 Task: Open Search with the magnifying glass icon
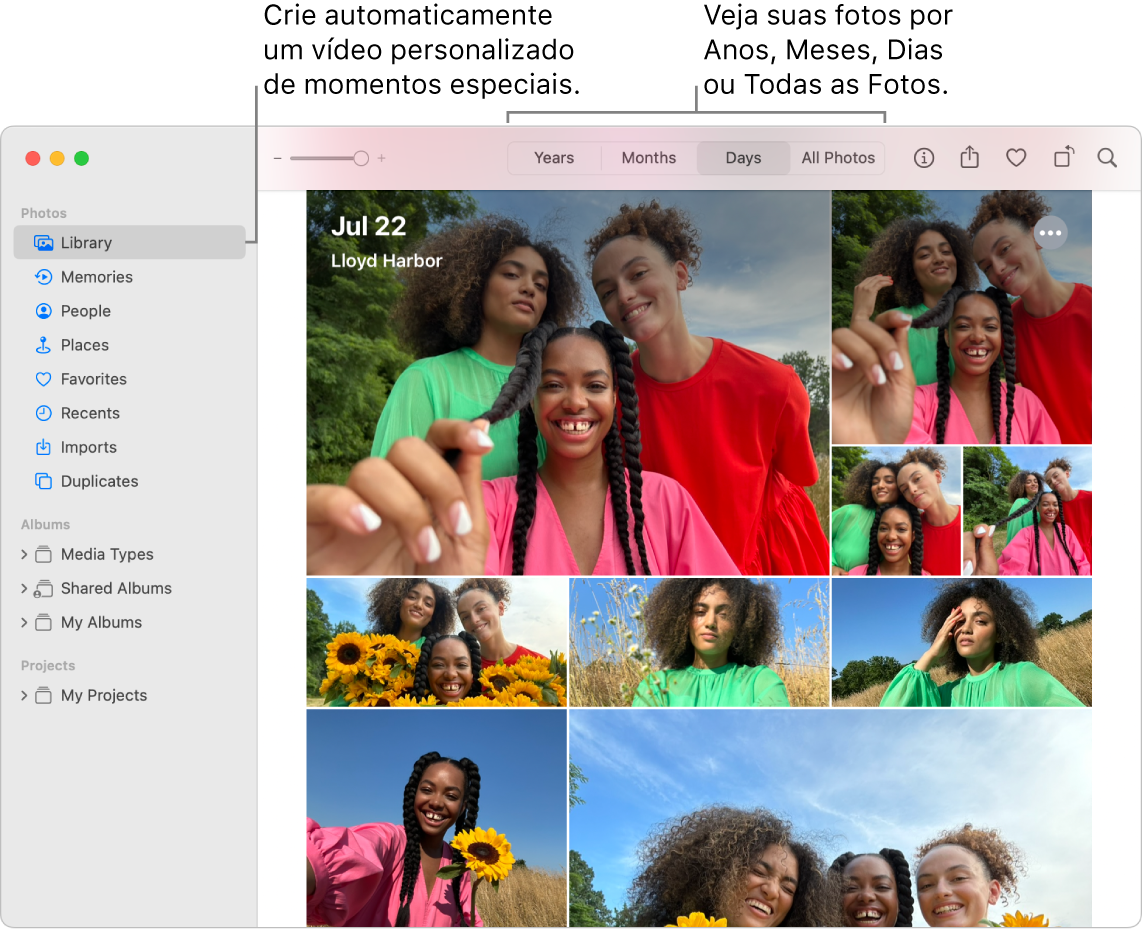click(x=1106, y=157)
